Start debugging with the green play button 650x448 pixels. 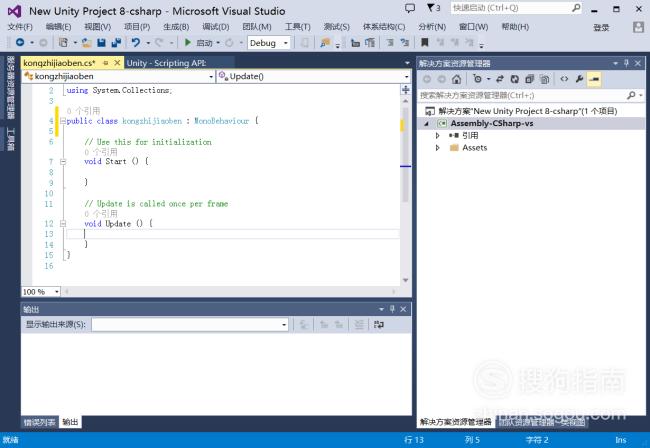click(x=188, y=42)
